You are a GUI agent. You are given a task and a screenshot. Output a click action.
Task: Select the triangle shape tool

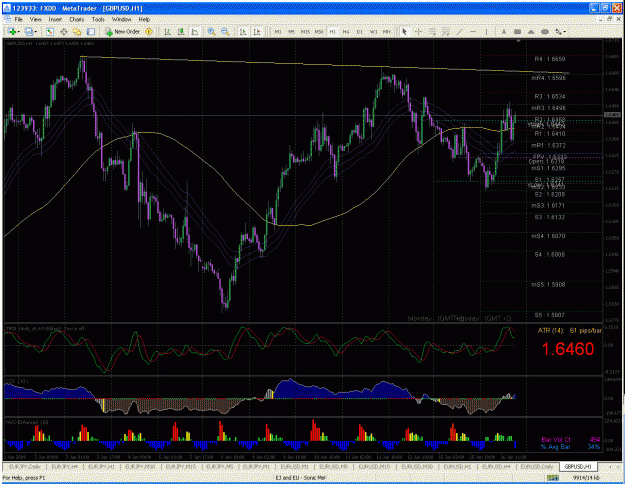pos(531,31)
